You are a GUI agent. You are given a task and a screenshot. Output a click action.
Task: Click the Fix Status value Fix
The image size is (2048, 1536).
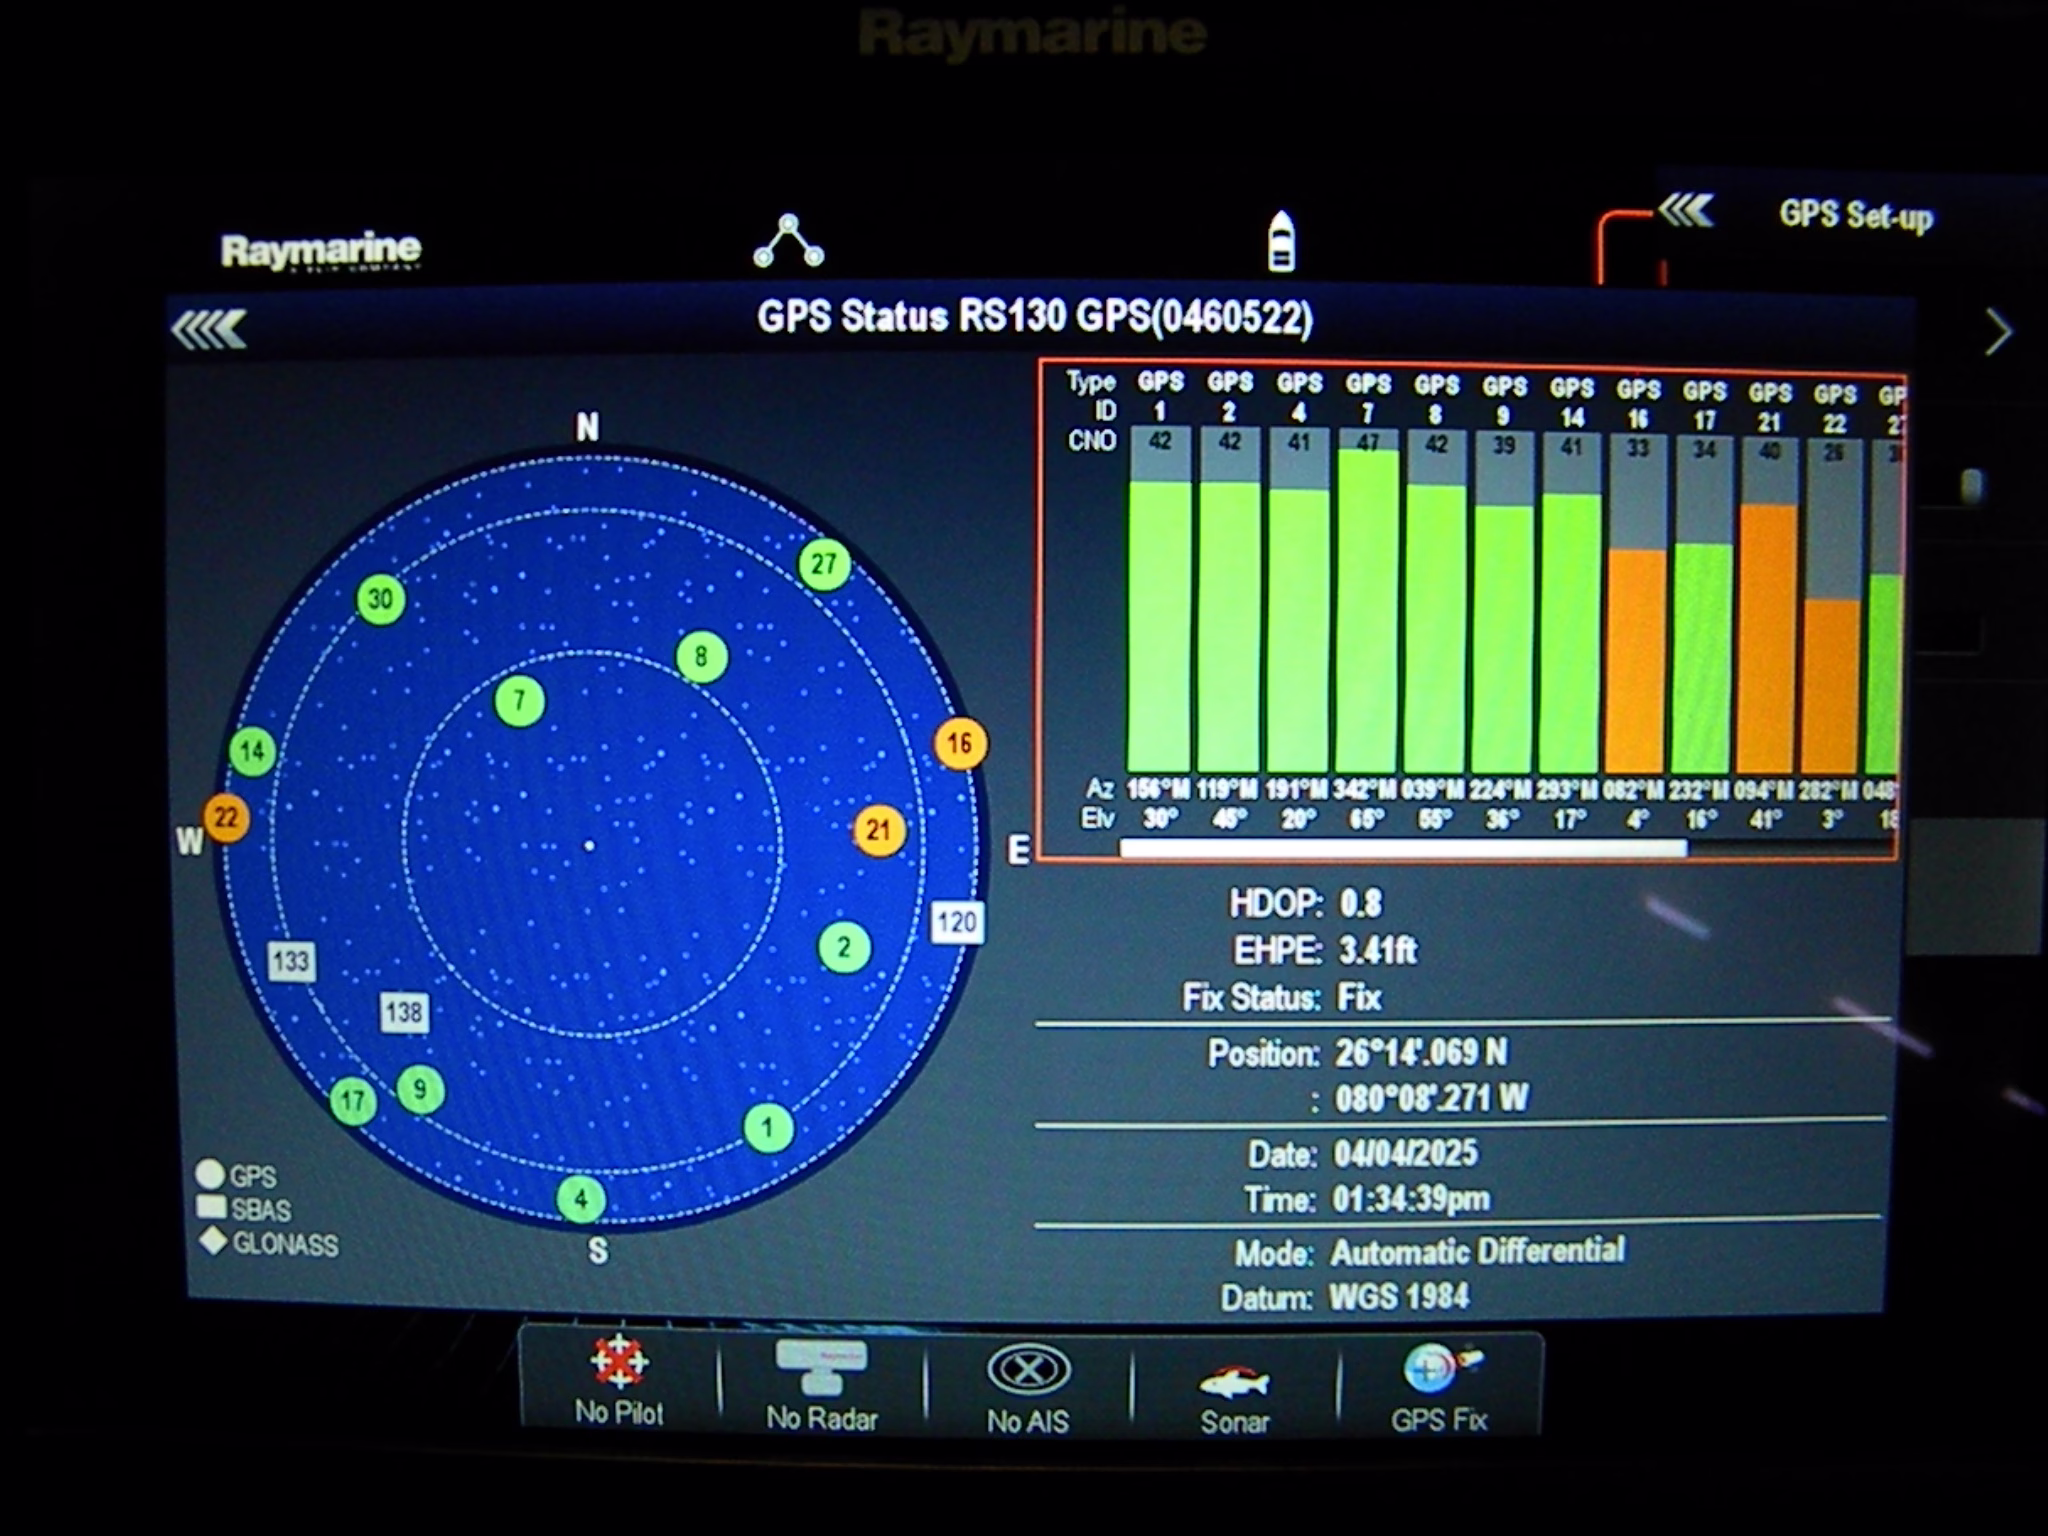point(1359,997)
